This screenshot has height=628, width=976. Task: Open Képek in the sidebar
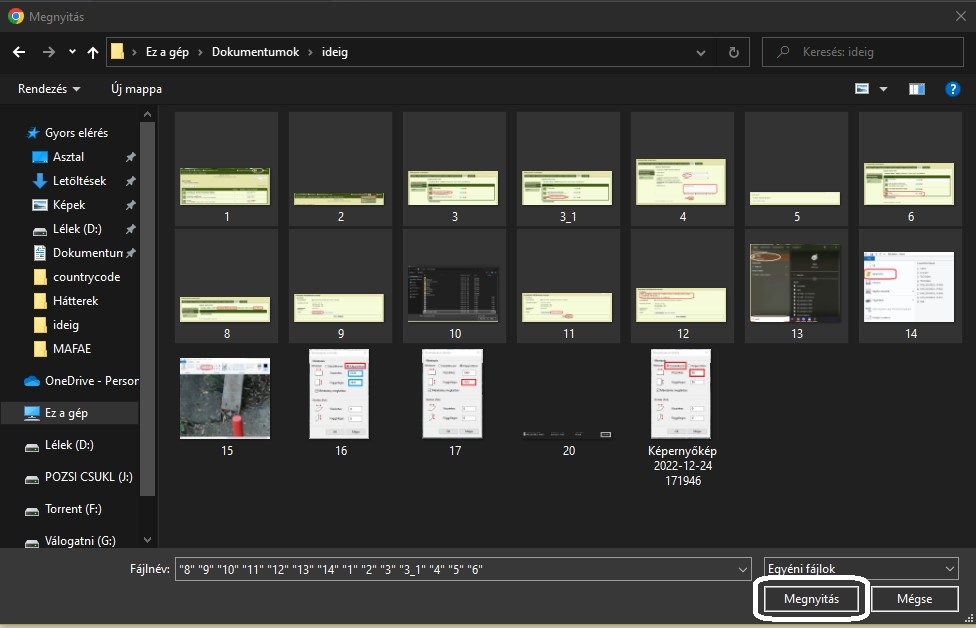pos(69,205)
